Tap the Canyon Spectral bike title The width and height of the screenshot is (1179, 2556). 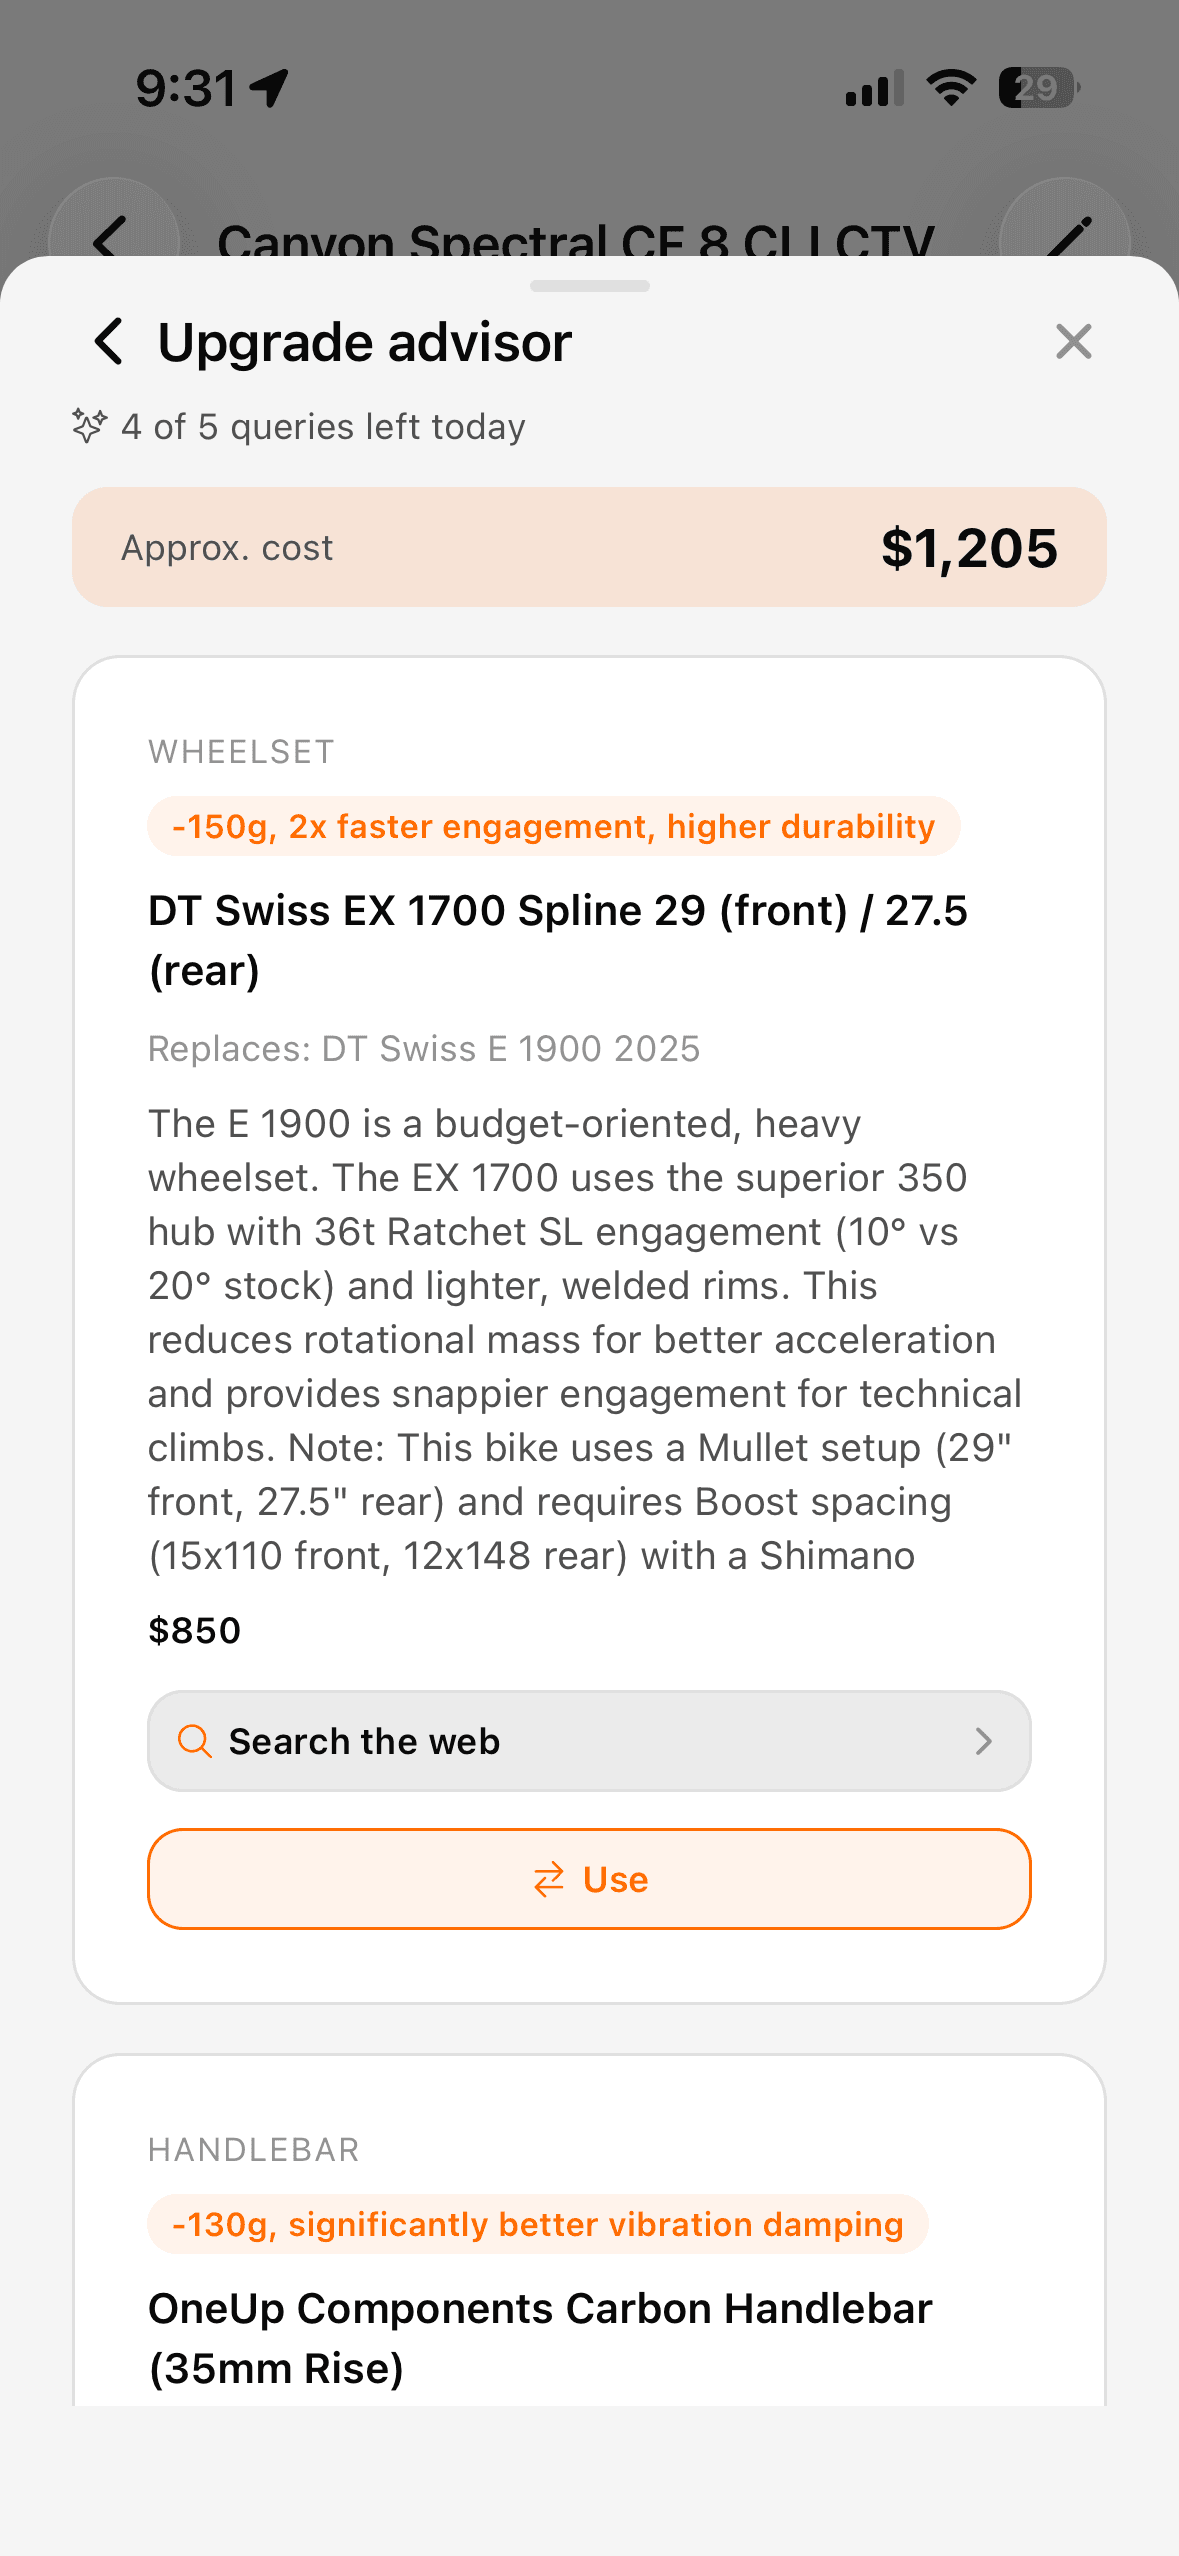click(576, 238)
